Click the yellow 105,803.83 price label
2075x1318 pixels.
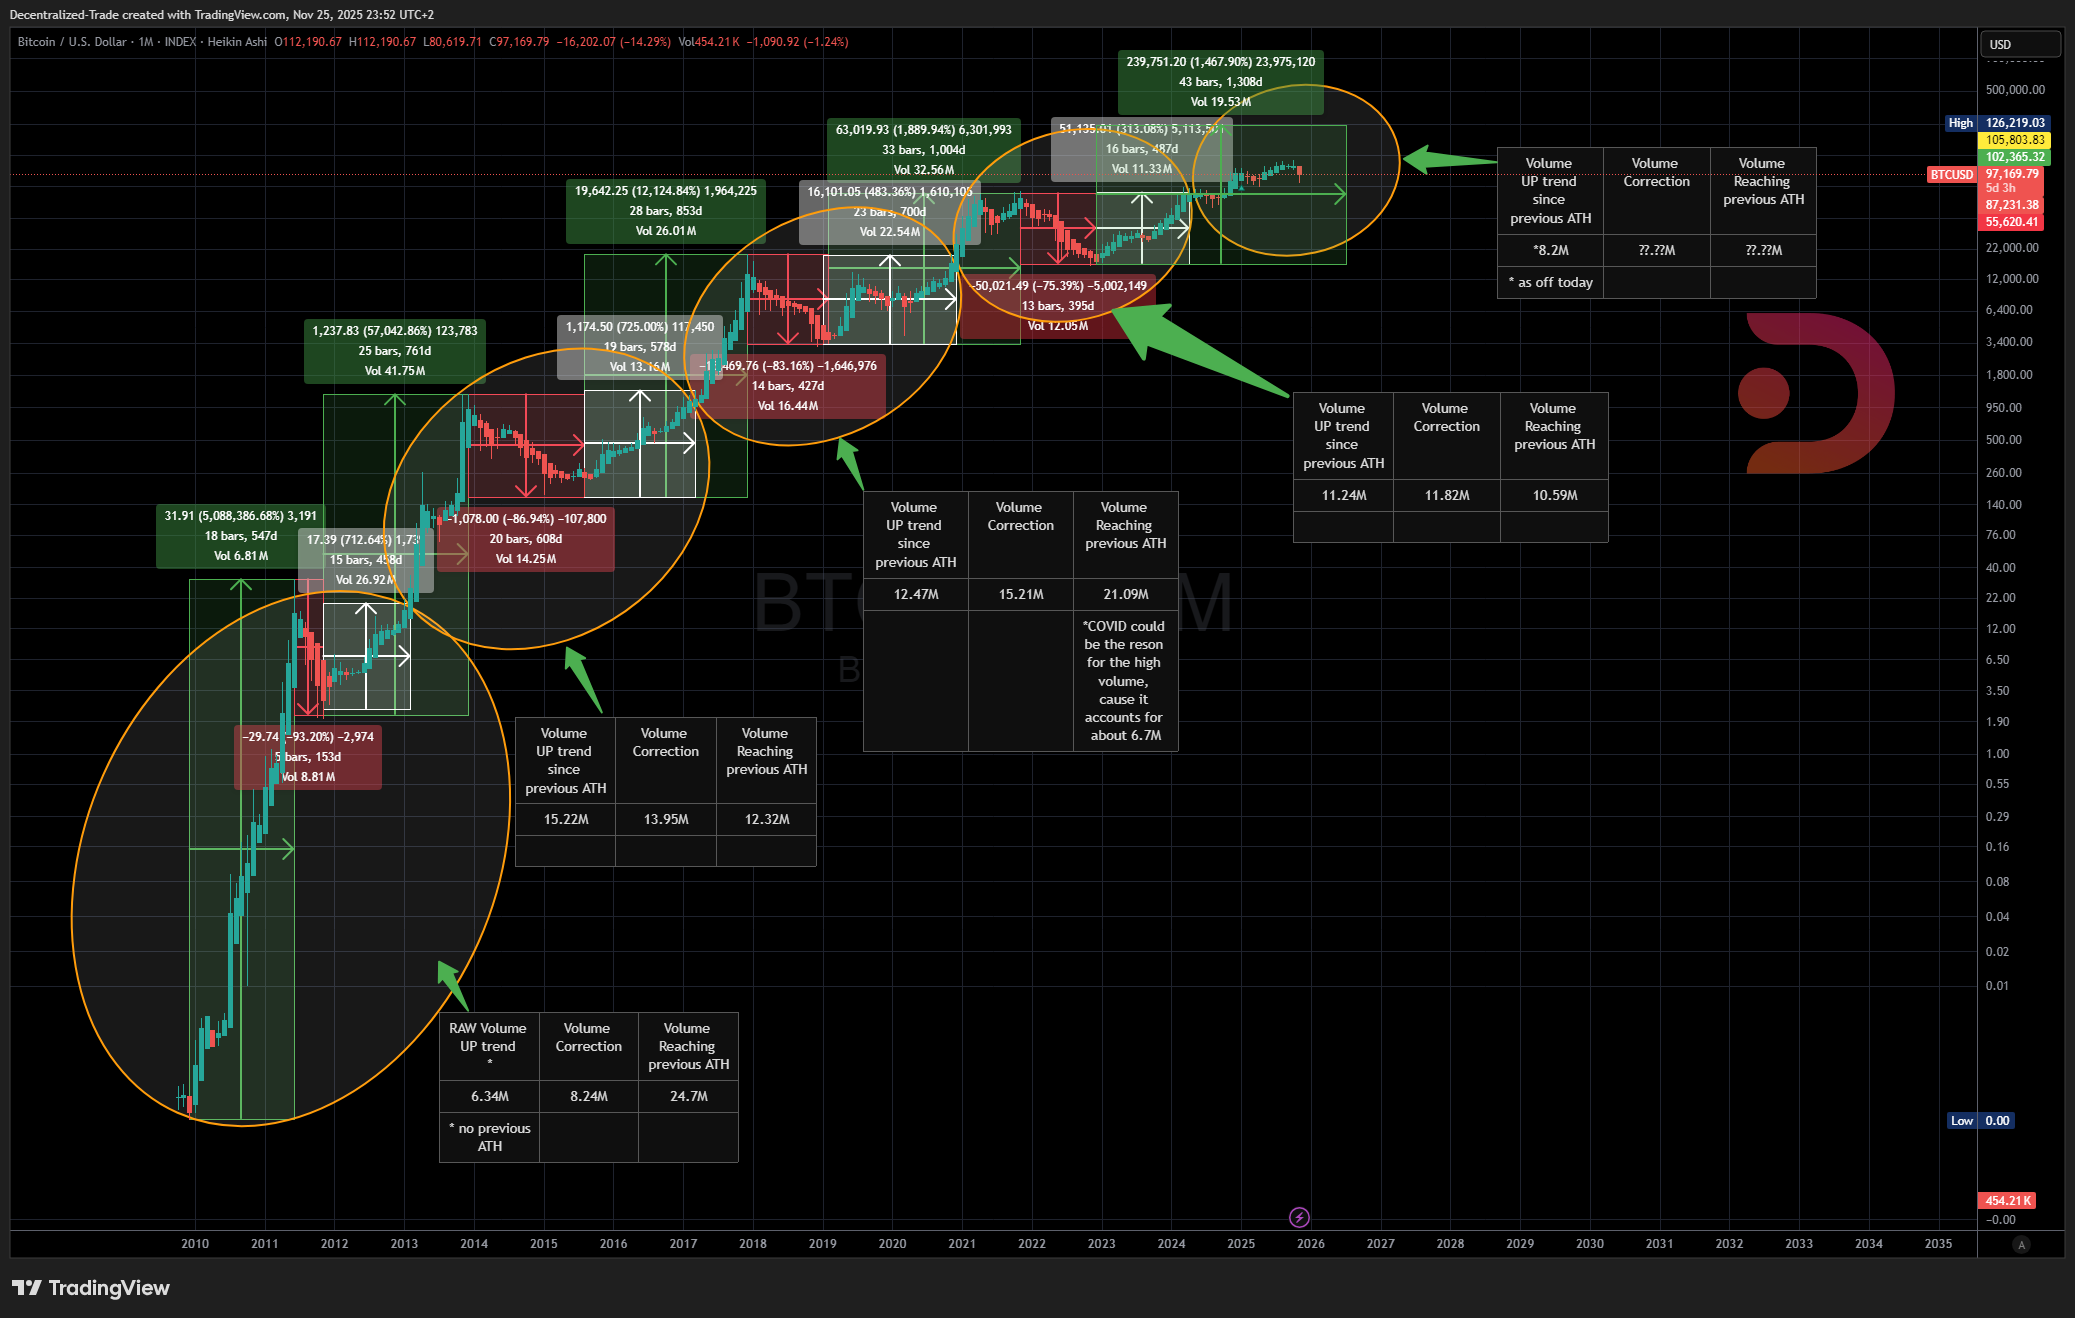pos(2014,140)
